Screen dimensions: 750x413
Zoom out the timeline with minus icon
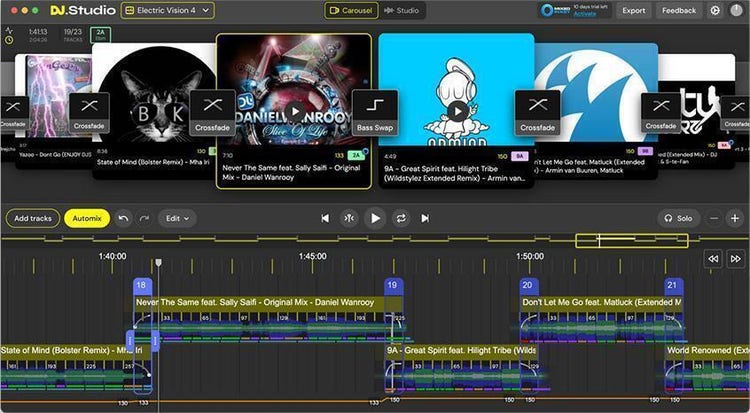coord(714,218)
